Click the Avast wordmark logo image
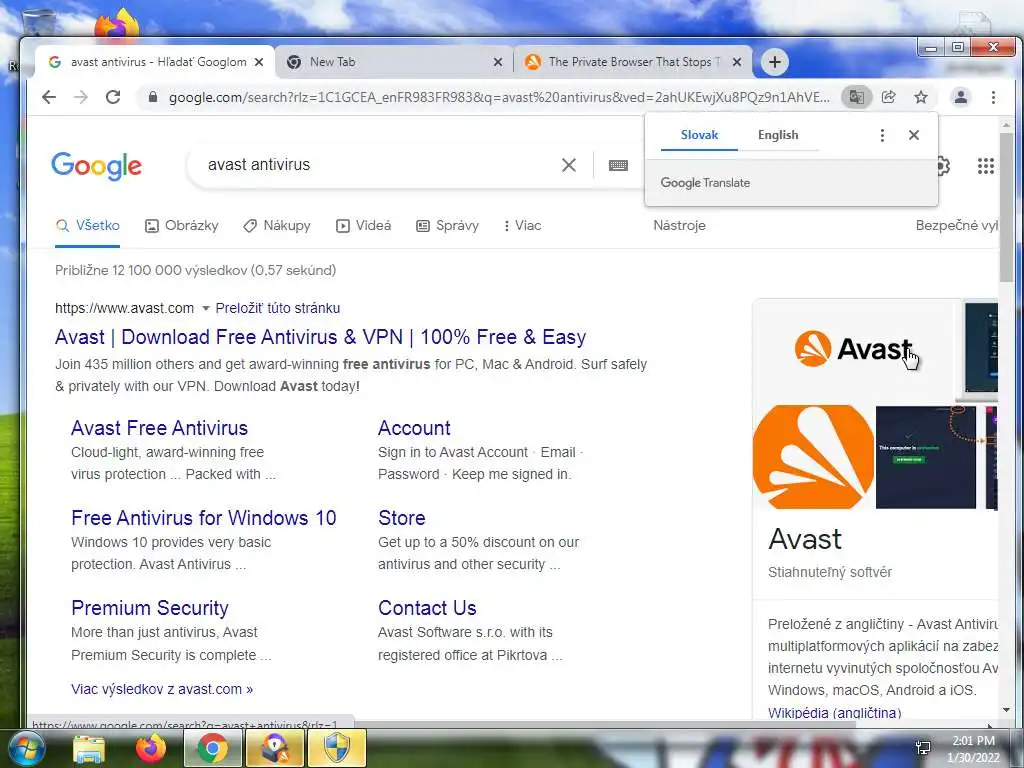This screenshot has width=1024, height=768. tap(852, 349)
